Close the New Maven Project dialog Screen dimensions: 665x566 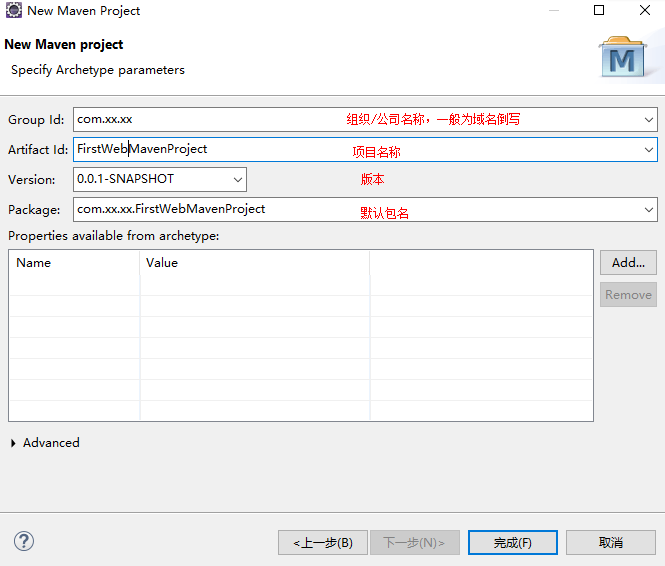click(645, 10)
